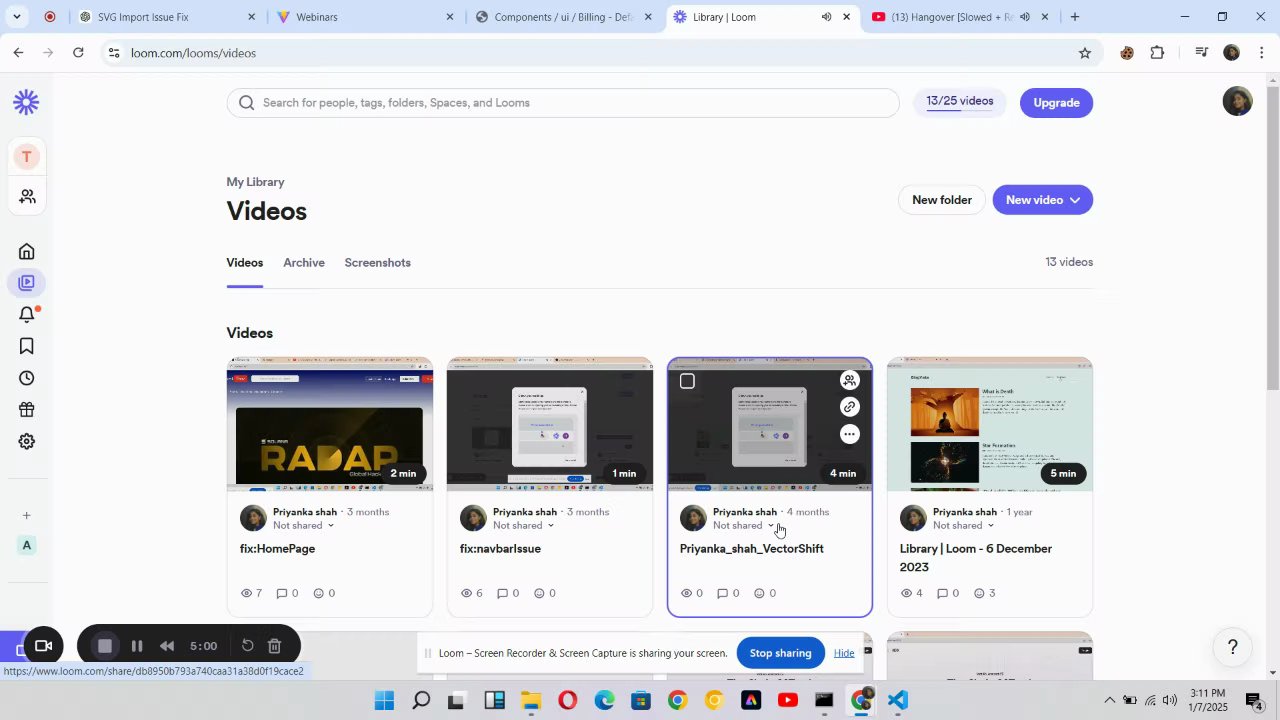Go to Home via sidebar house icon

tap(27, 251)
